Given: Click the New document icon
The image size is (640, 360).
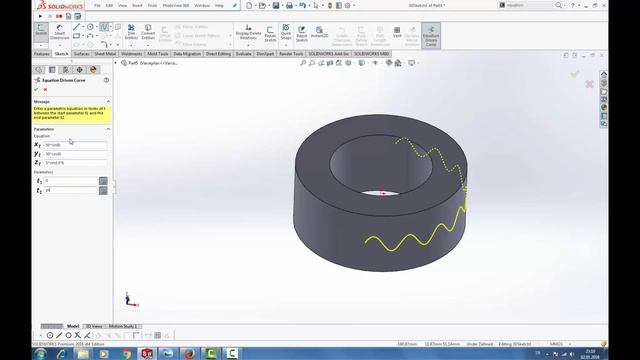Looking at the screenshot, I should 249,5.
